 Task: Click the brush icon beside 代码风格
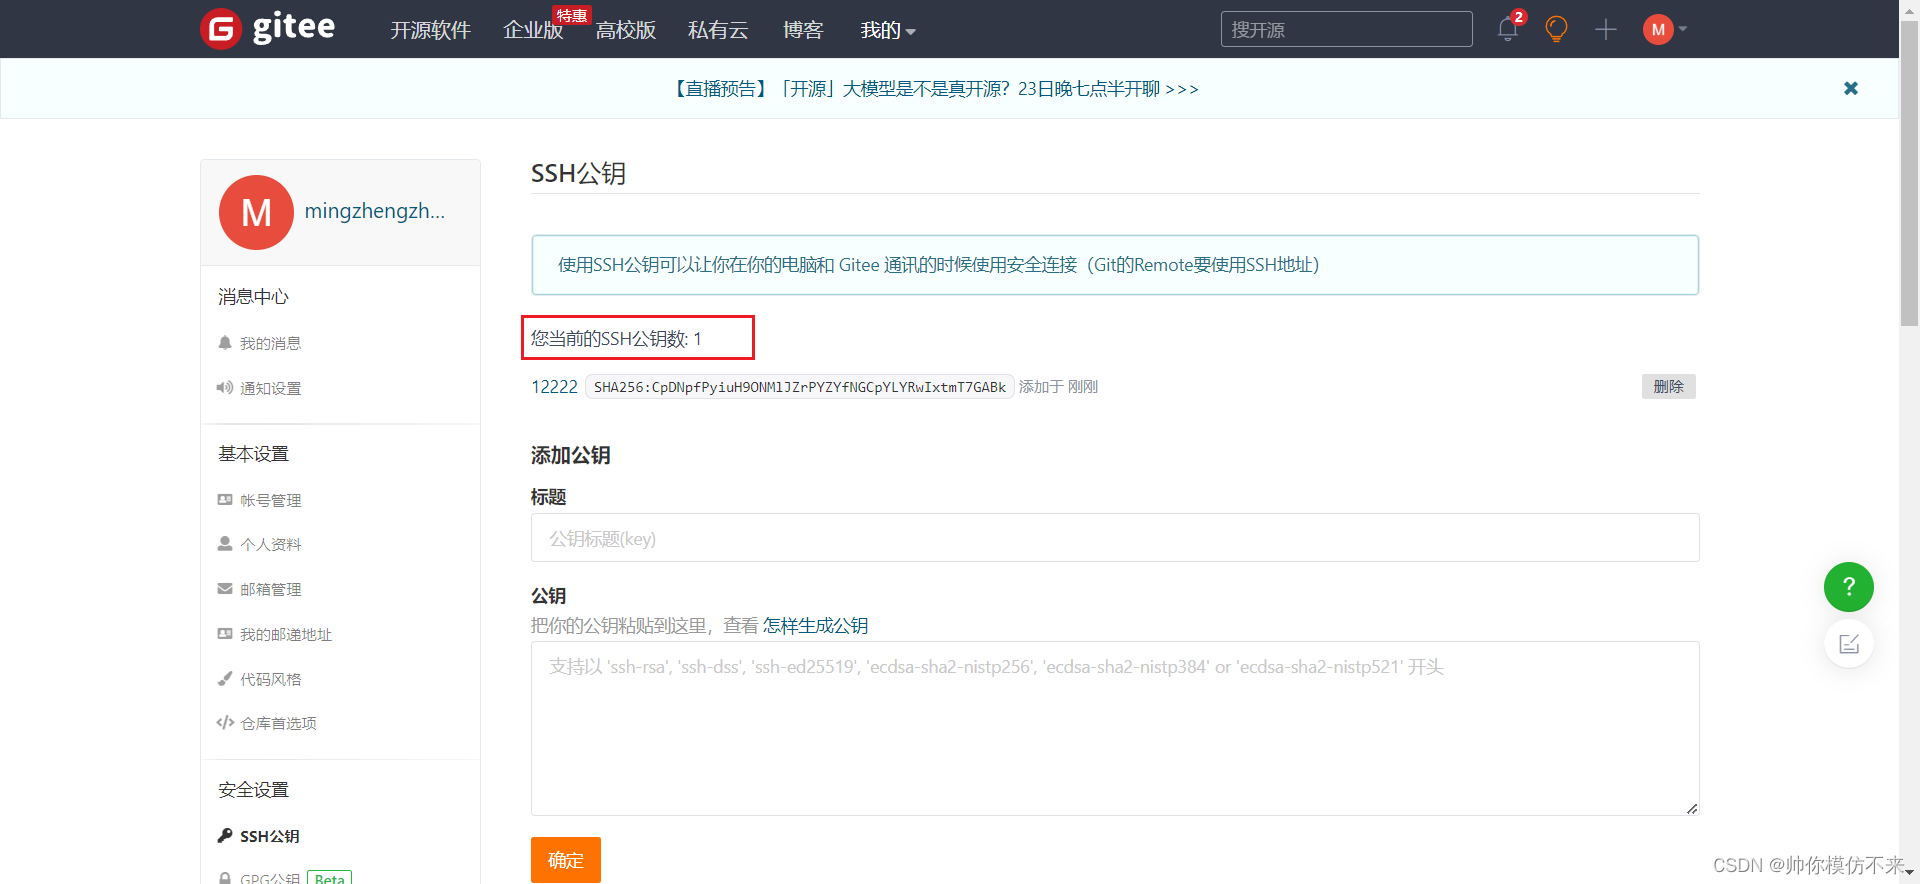[225, 678]
